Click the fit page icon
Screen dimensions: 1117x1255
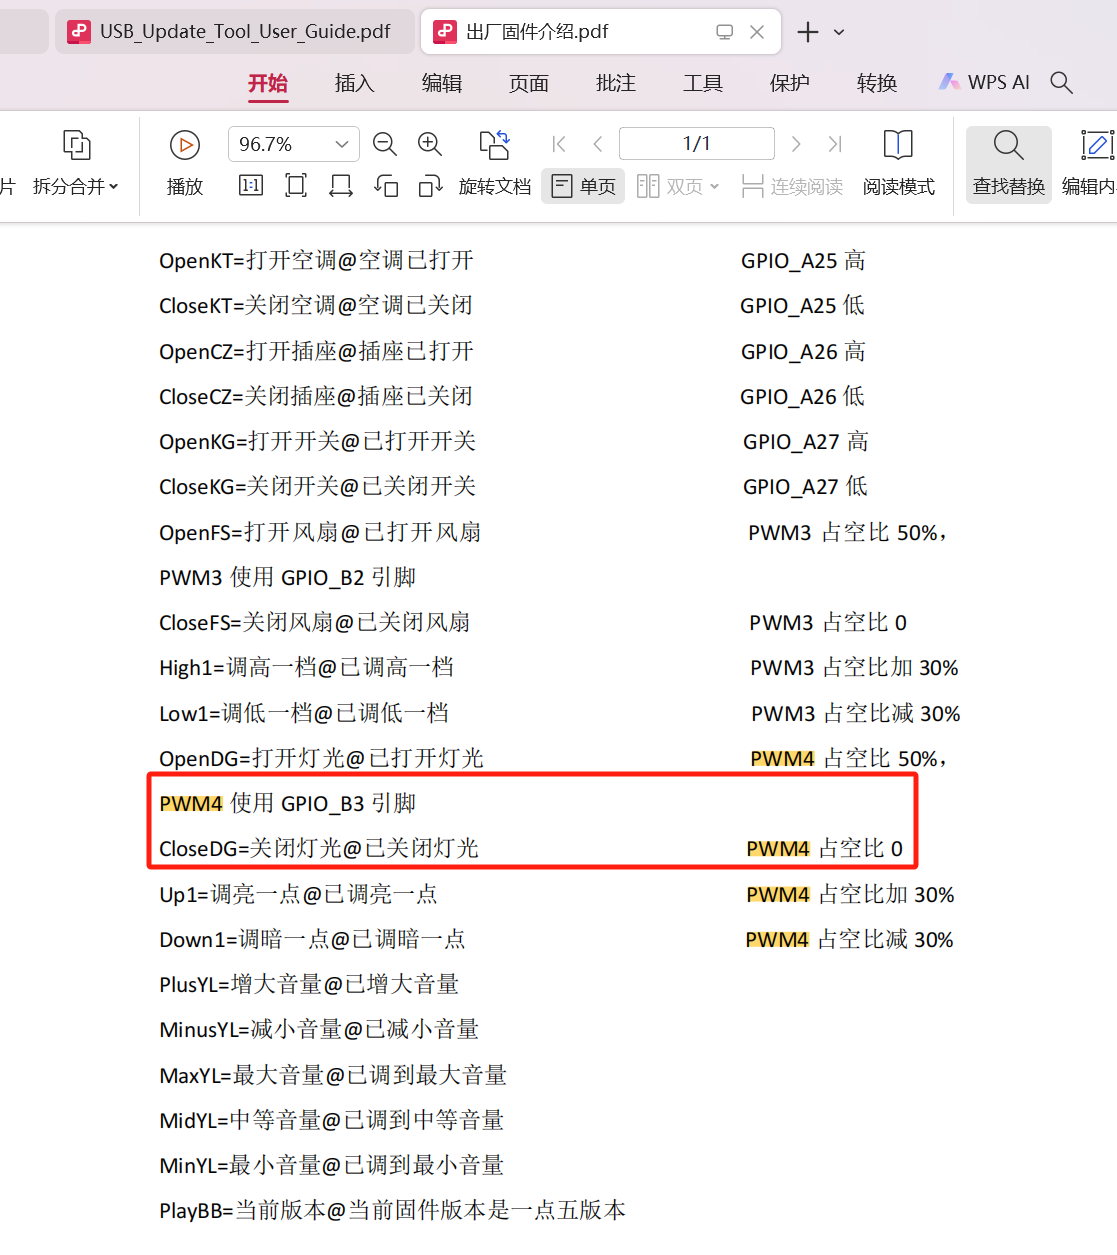click(296, 186)
